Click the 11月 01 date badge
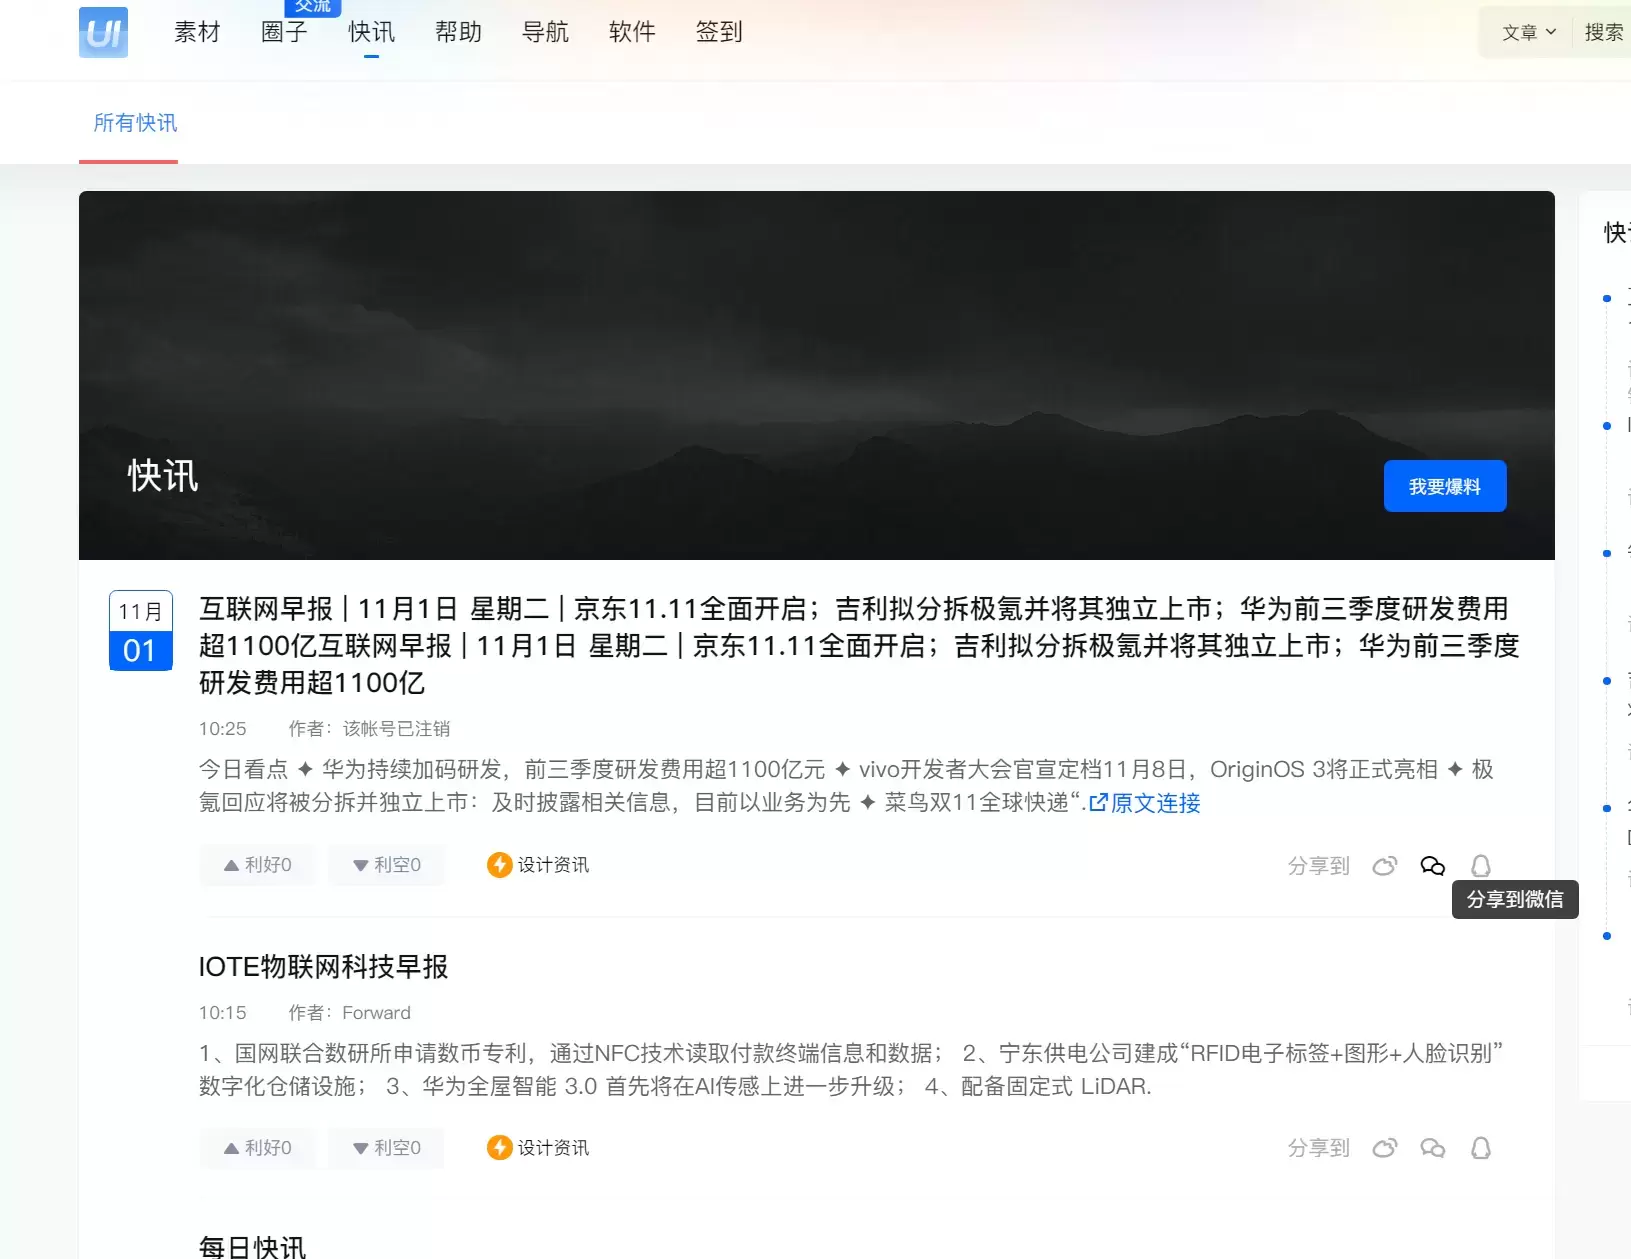The height and width of the screenshot is (1259, 1631). point(141,630)
